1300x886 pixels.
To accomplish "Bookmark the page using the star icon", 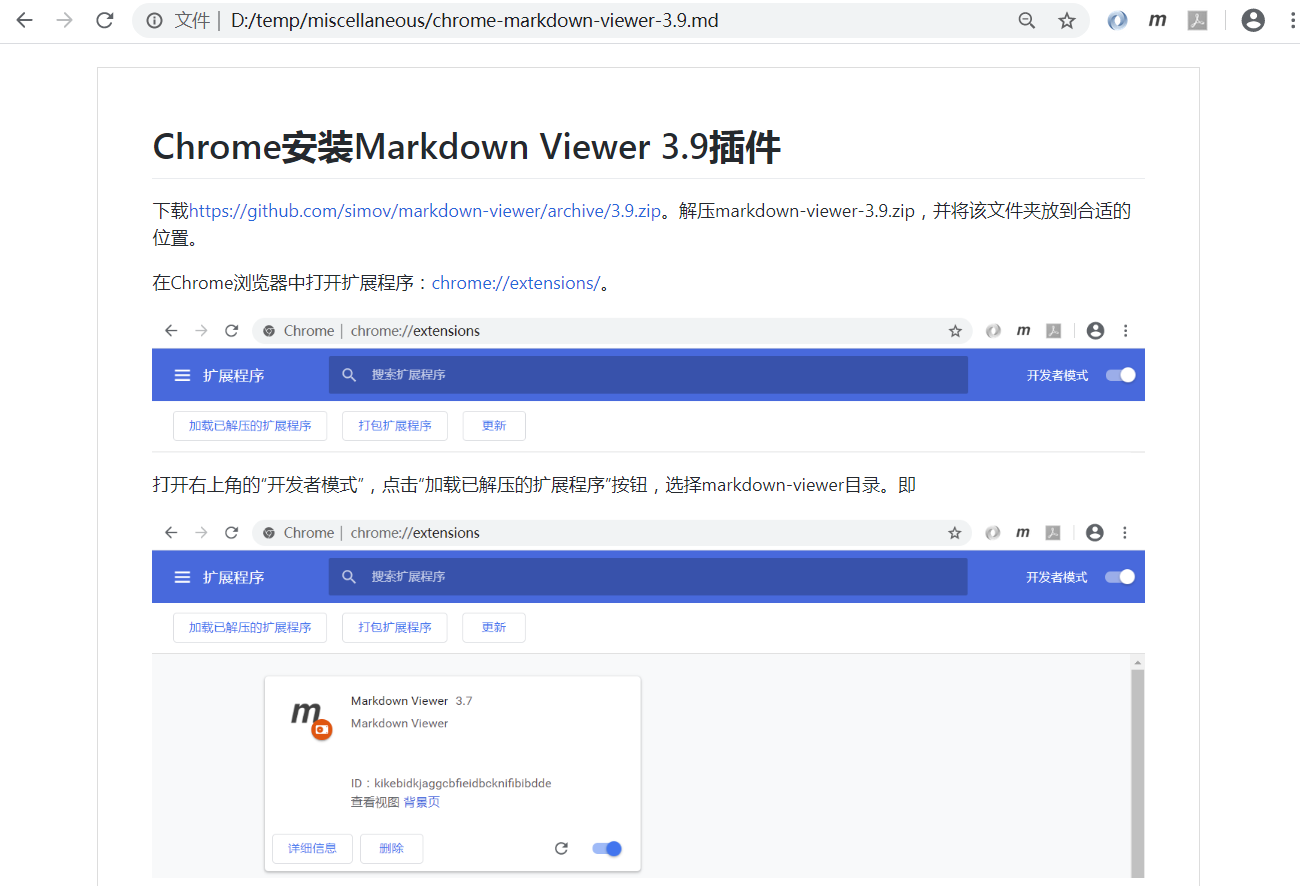I will pos(1067,20).
